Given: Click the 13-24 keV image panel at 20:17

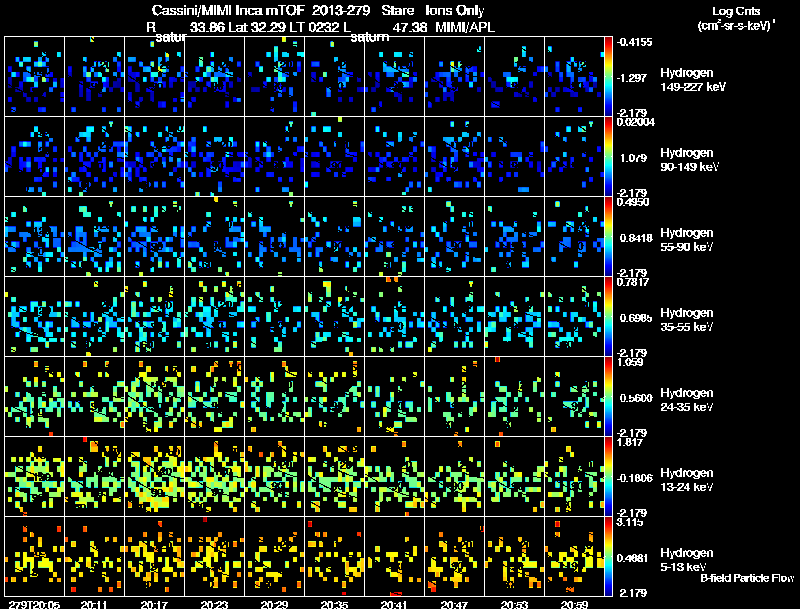Looking at the screenshot, I should coord(155,477).
